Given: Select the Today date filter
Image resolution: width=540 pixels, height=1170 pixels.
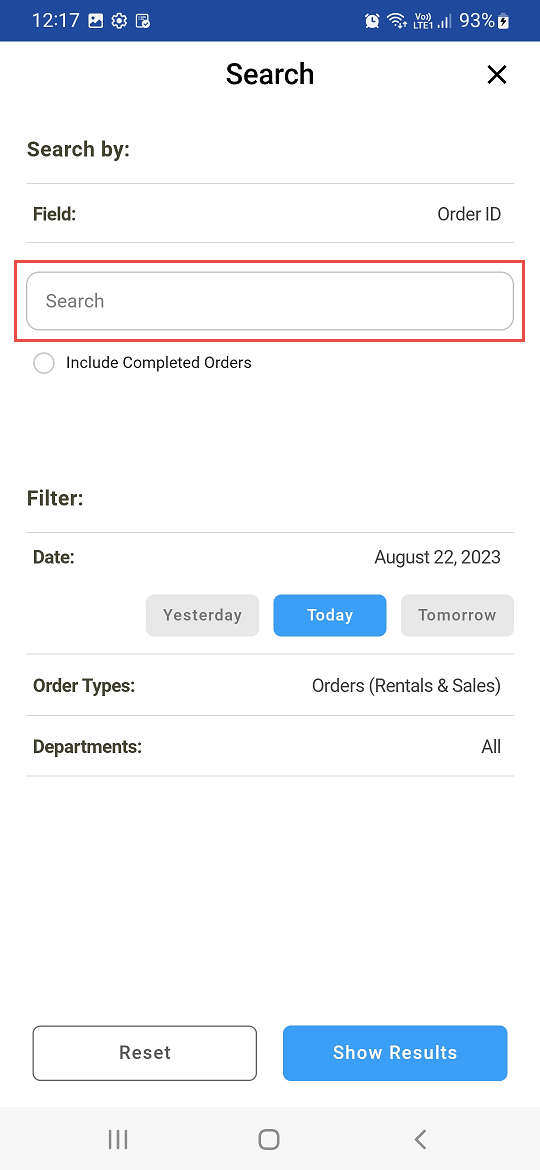Looking at the screenshot, I should point(330,616).
